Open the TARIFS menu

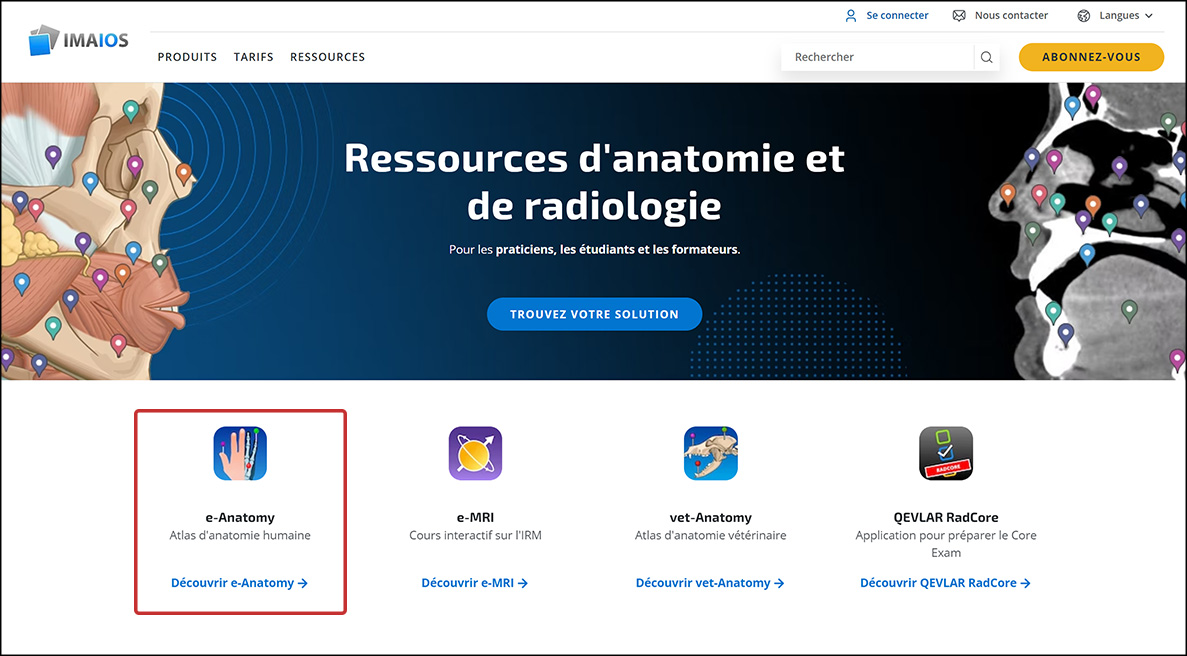[x=254, y=57]
